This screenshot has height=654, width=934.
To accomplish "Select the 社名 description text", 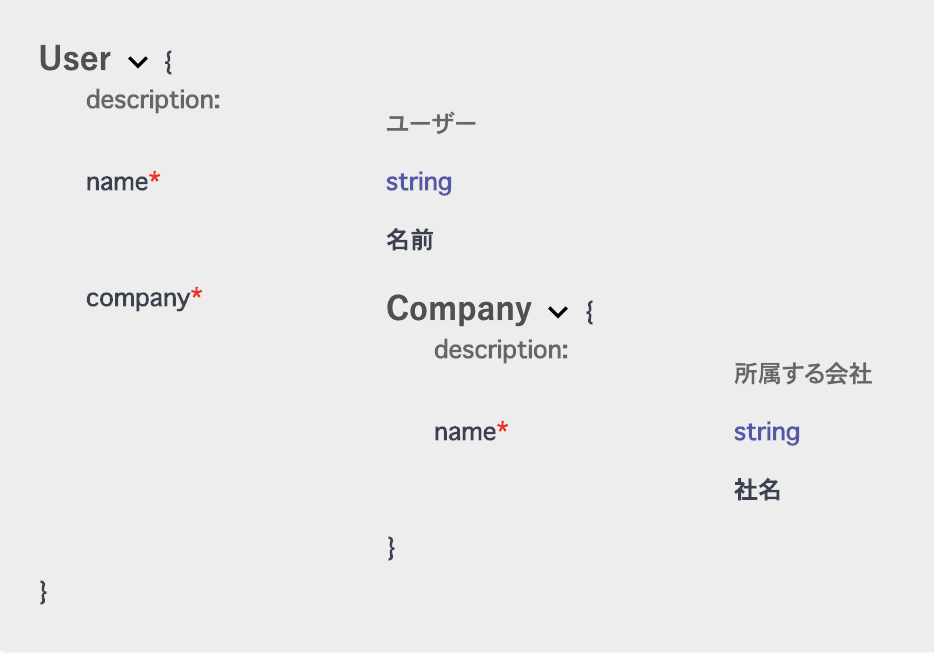I will (756, 490).
